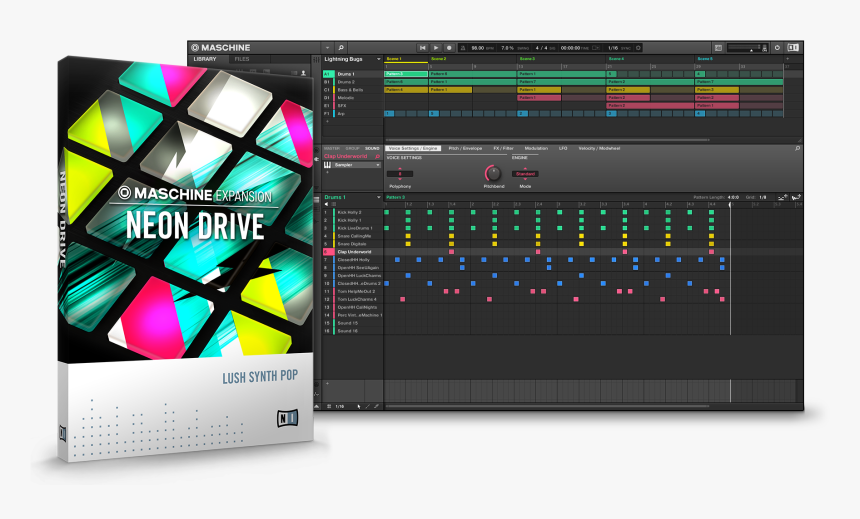The image size is (860, 519).
Task: Select the Drums 1 group A1
Action: (x=353, y=74)
